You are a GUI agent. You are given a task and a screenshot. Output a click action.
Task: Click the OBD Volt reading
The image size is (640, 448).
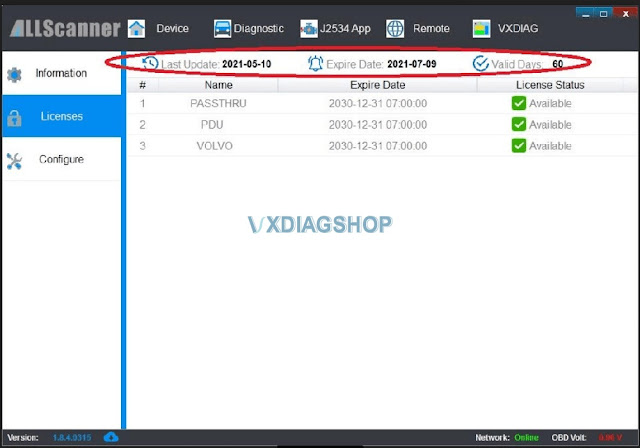pos(610,438)
